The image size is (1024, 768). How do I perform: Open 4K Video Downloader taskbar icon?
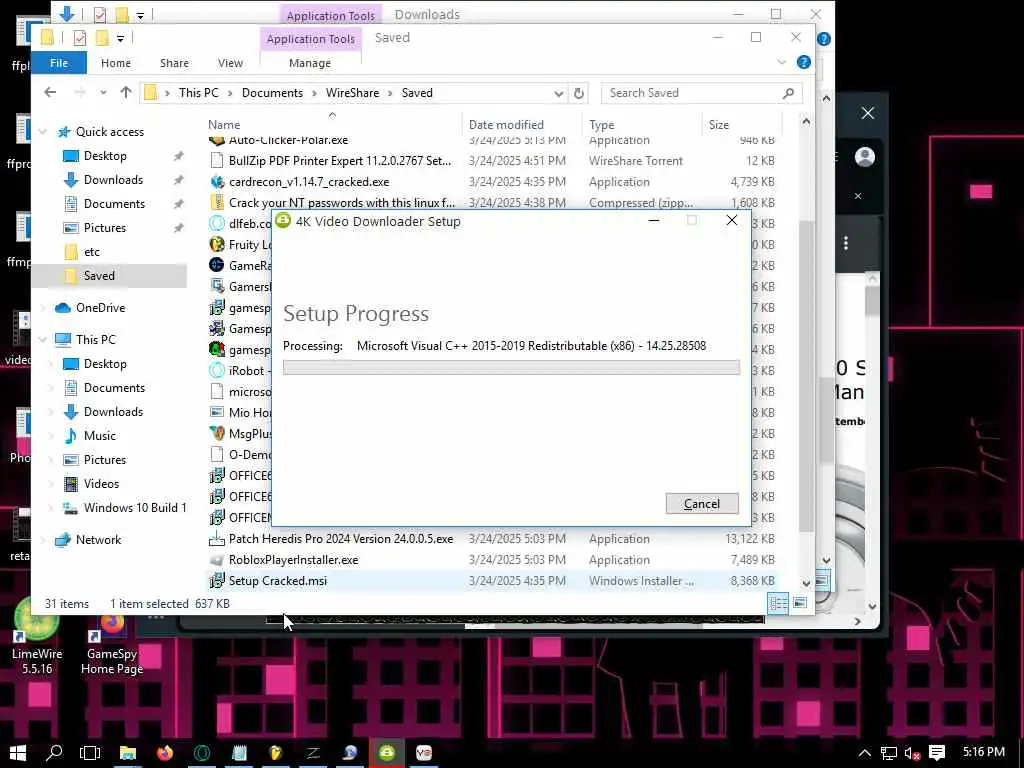387,753
